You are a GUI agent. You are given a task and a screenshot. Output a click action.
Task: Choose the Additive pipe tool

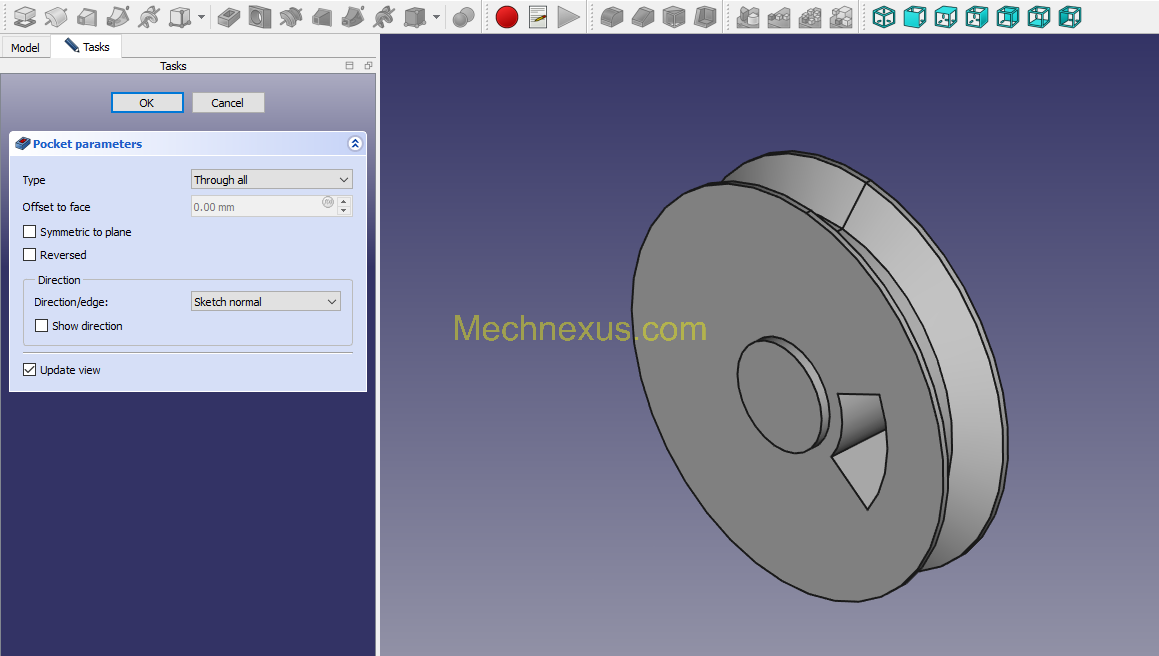coord(118,16)
